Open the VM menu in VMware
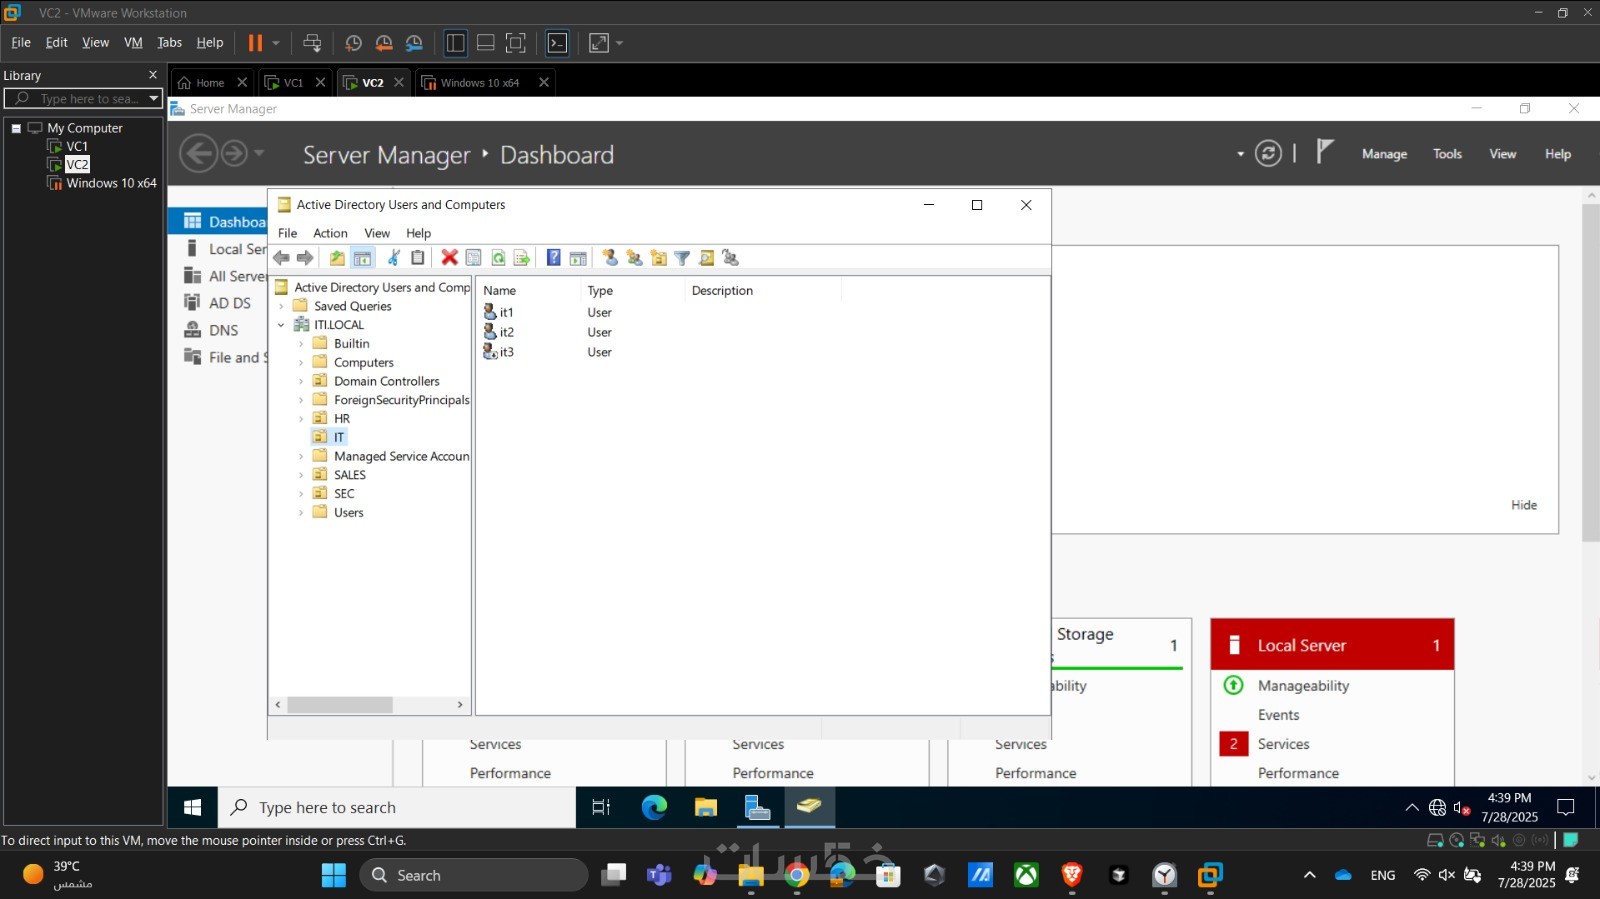 (x=133, y=43)
